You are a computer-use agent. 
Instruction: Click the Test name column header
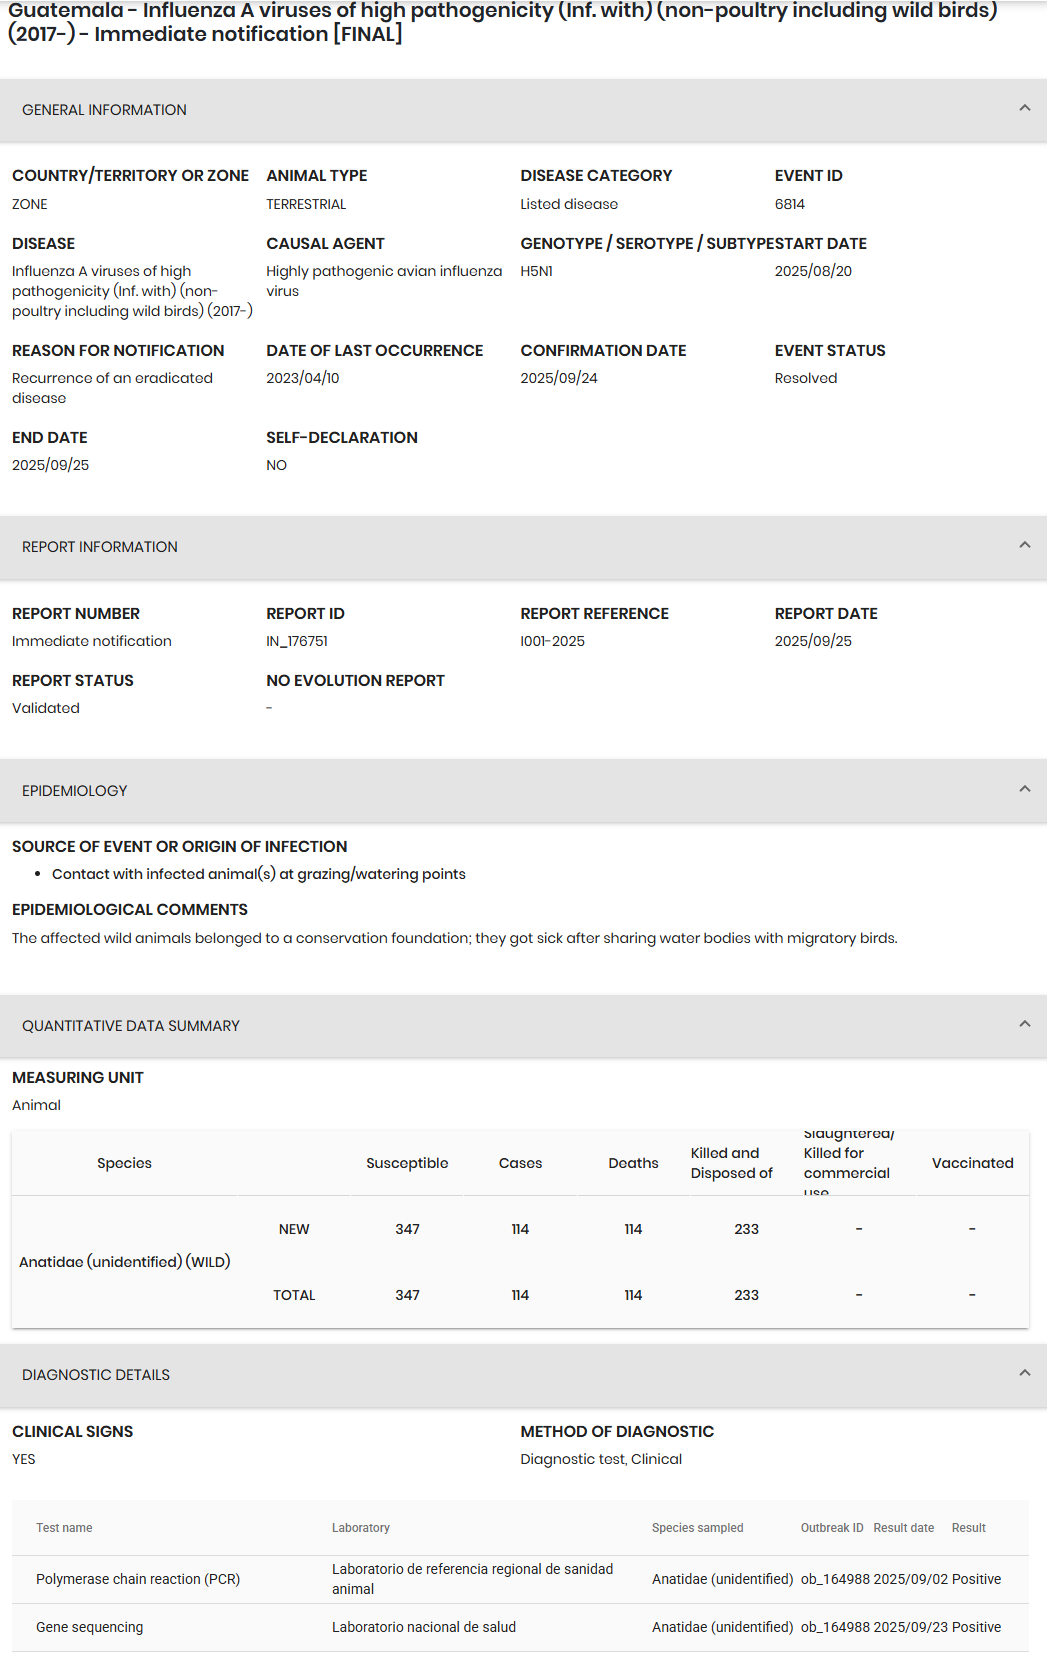coord(64,1528)
